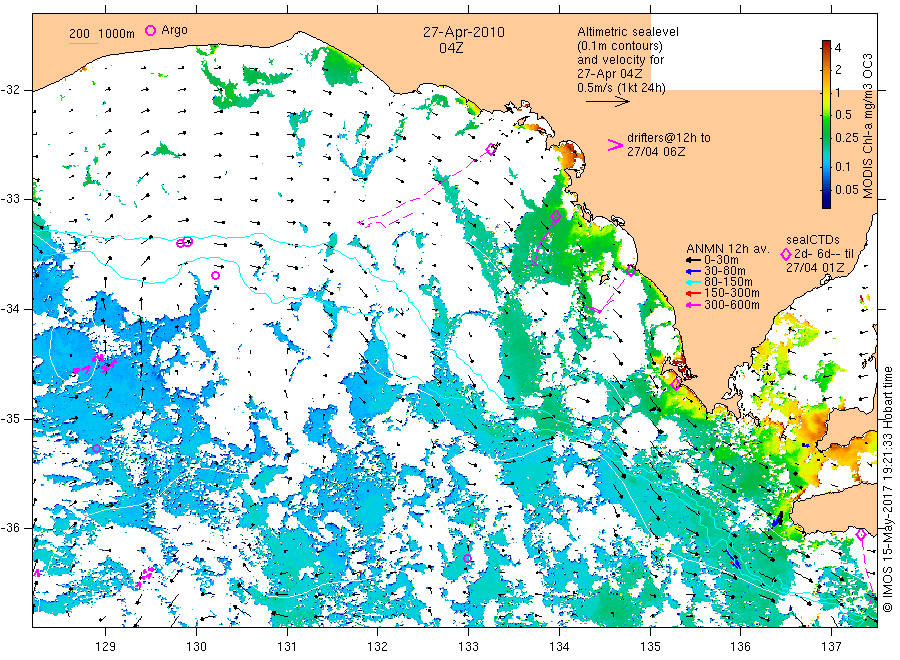Click the 0.5m/s velocity scale arrow
This screenshot has width=900, height=660.
608,102
